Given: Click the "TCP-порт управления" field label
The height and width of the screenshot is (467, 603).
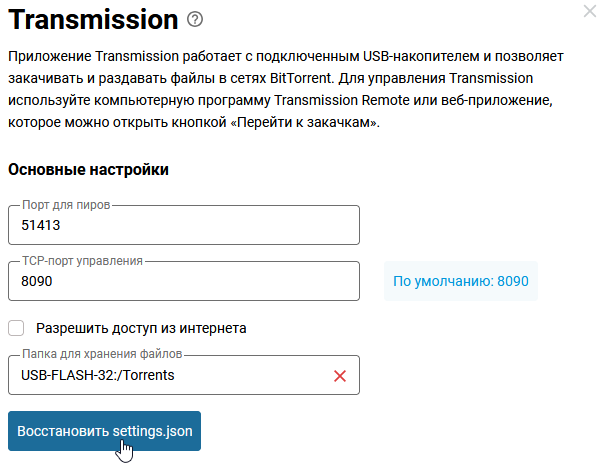Looking at the screenshot, I should click(82, 261).
